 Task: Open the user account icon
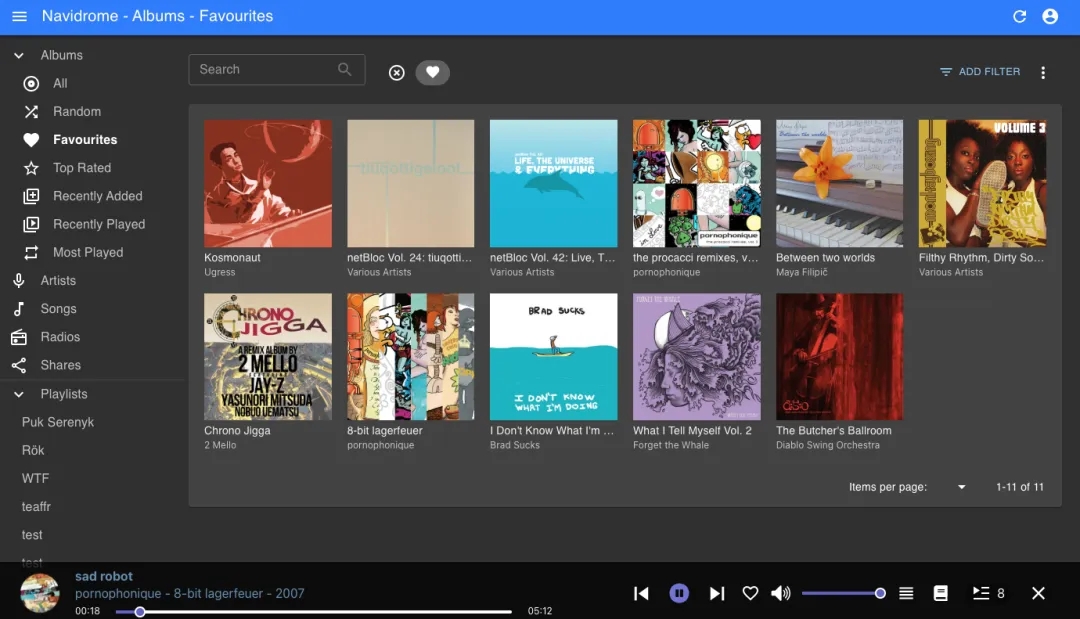[x=1050, y=16]
